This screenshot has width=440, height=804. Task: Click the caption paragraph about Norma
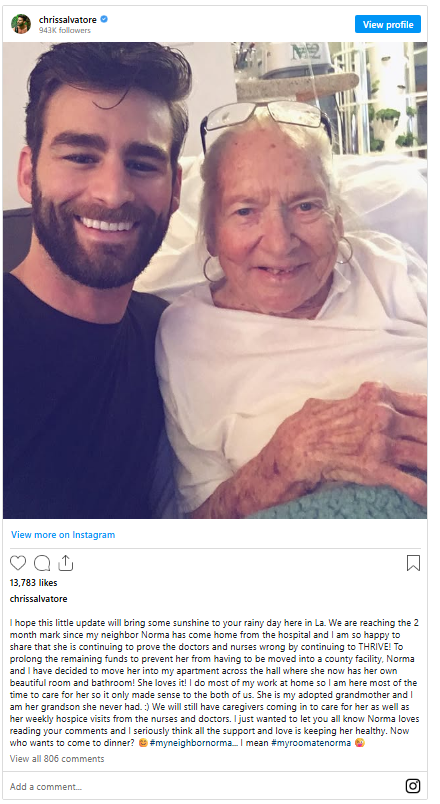(x=214, y=683)
